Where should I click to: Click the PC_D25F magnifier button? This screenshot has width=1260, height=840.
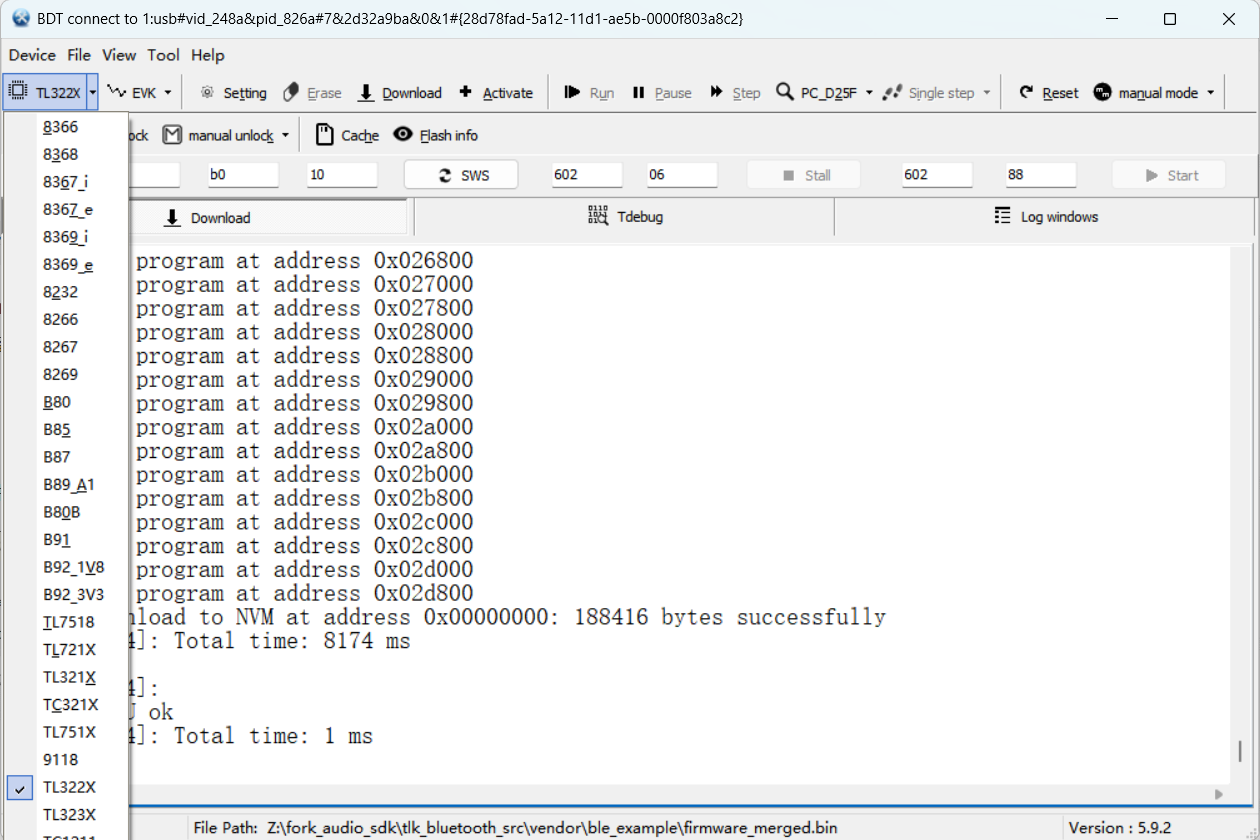coord(816,92)
